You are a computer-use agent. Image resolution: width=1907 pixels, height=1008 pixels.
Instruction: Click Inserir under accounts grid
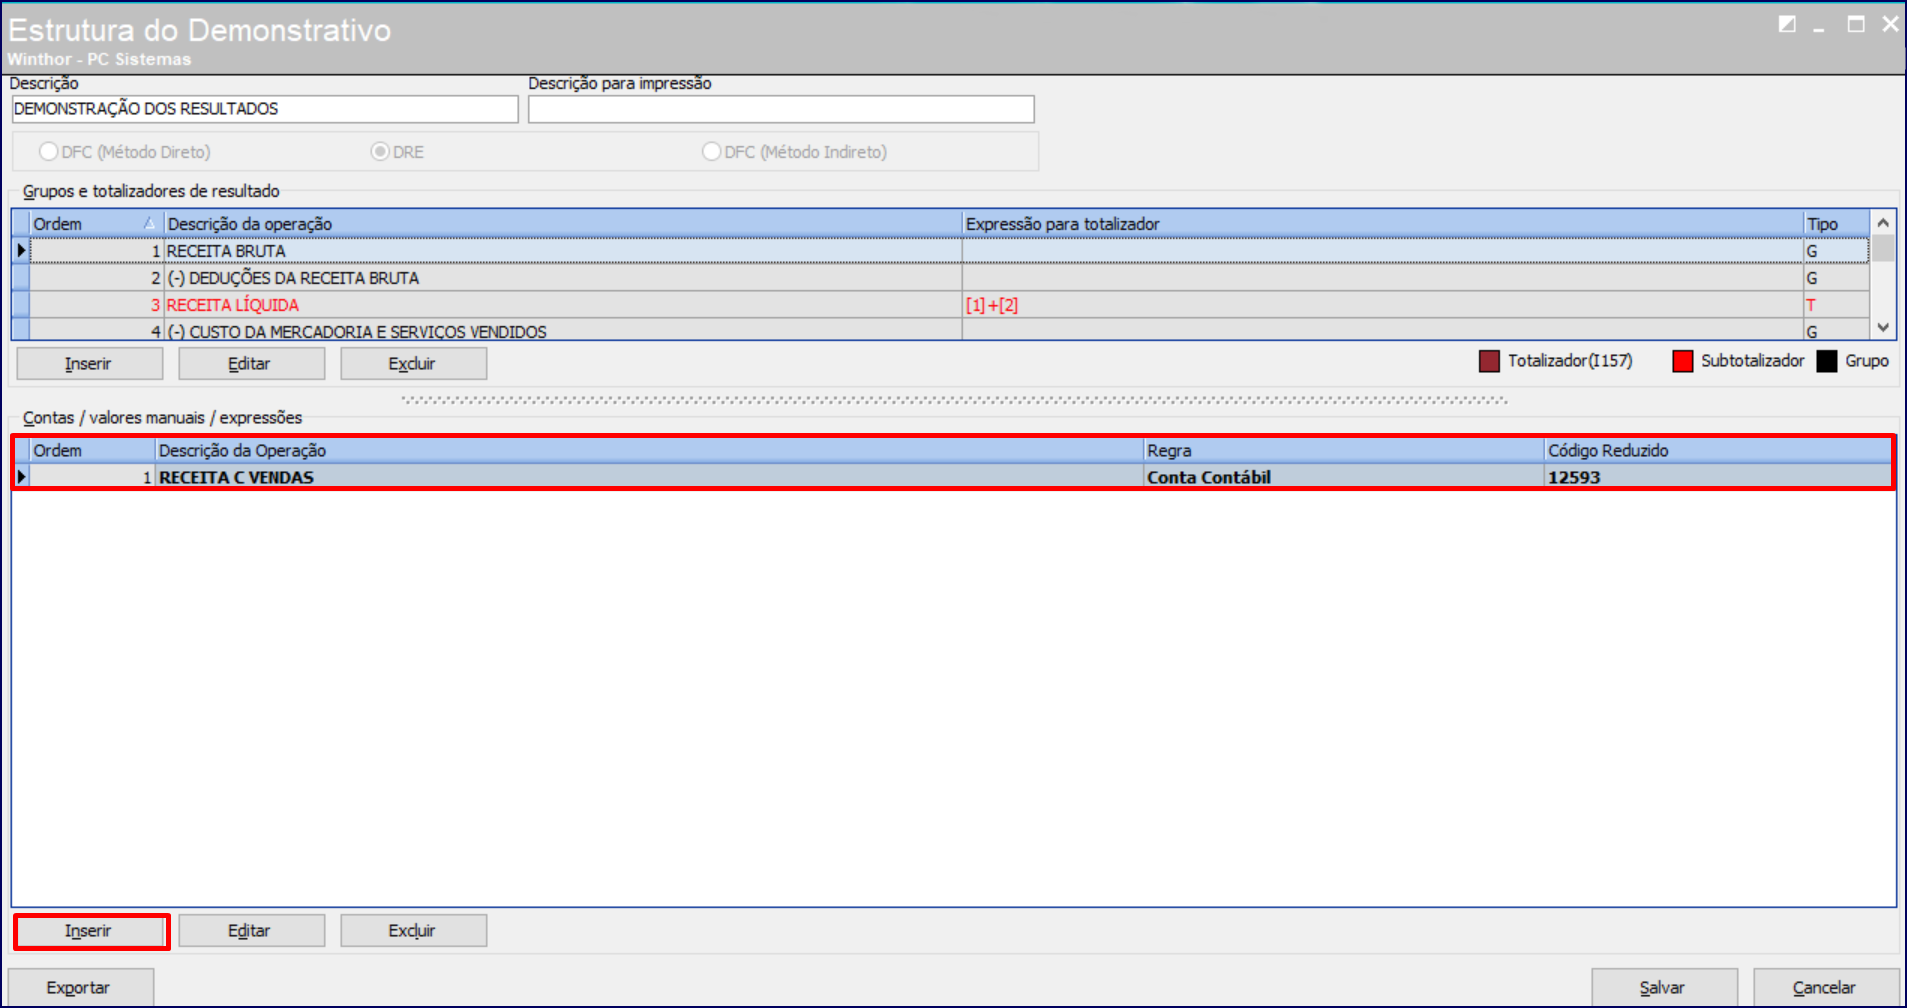click(x=89, y=931)
